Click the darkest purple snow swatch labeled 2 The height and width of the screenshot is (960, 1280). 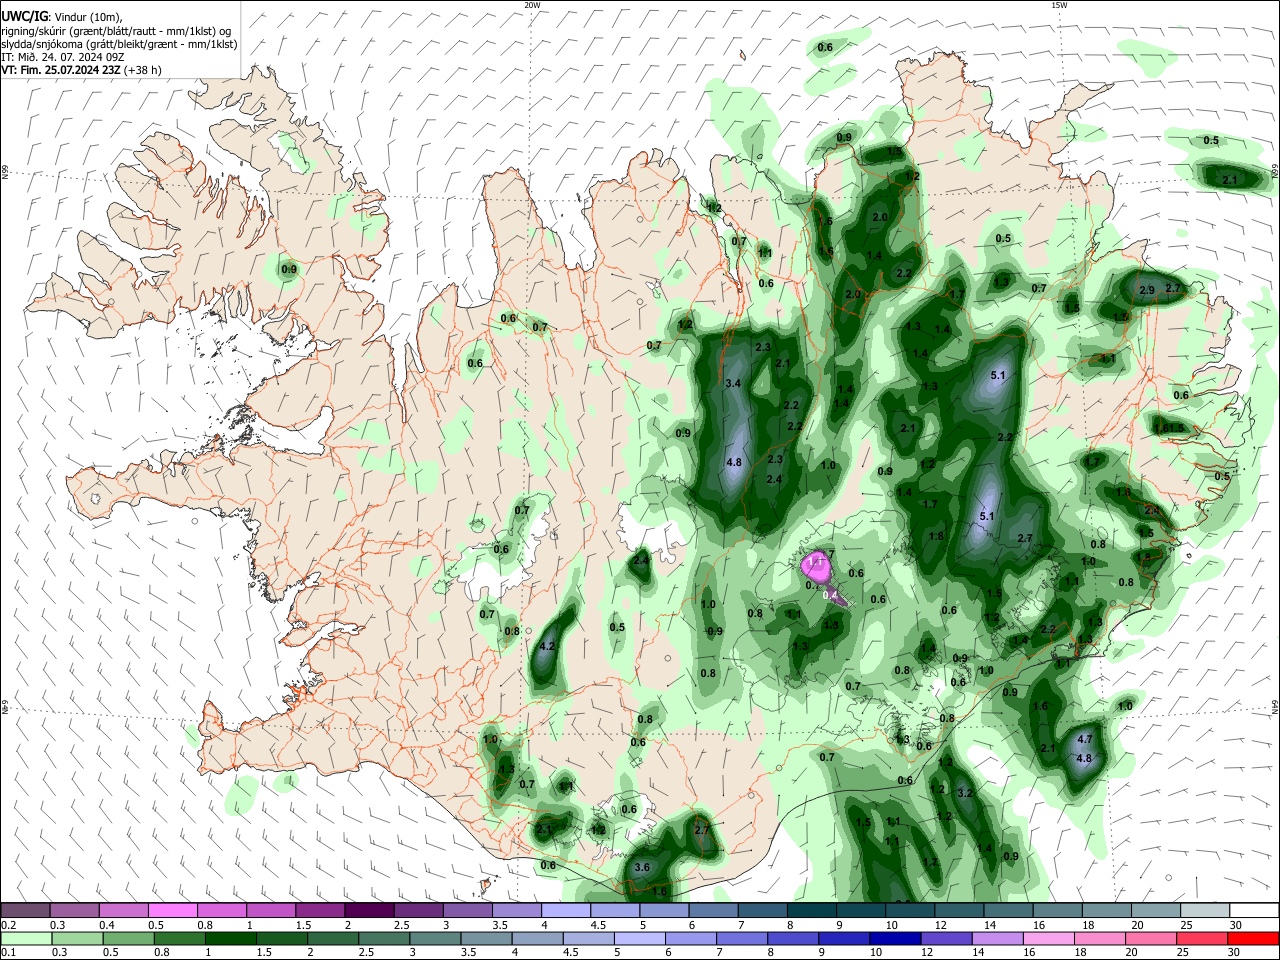(368, 911)
